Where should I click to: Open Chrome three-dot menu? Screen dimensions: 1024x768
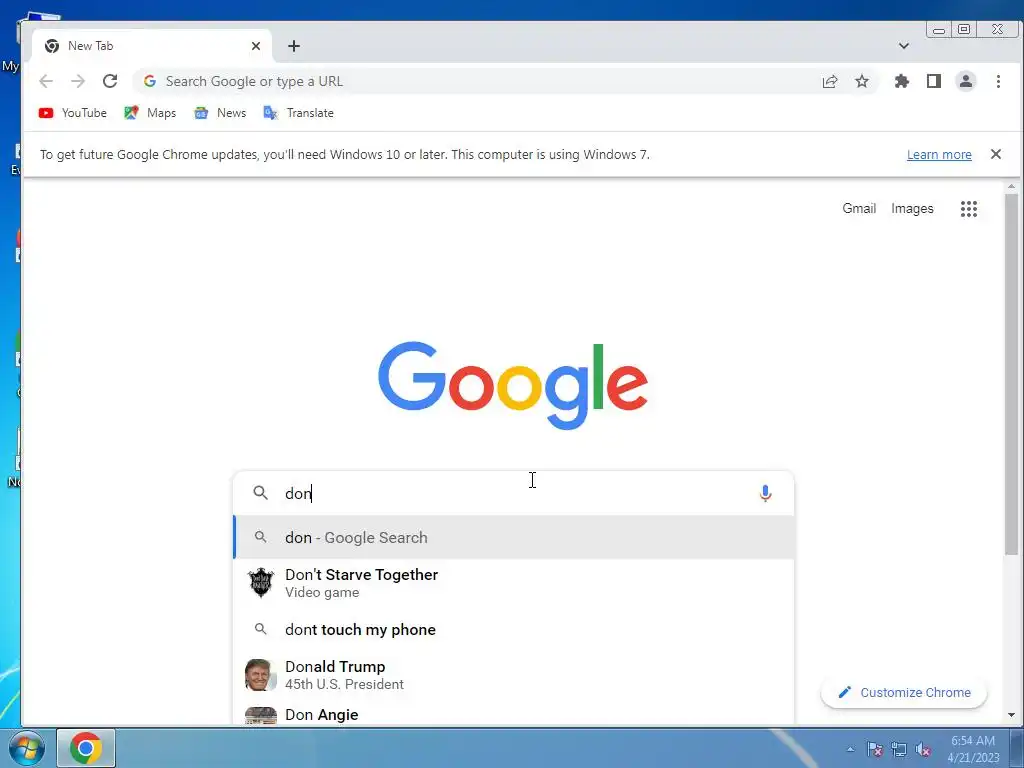pyautogui.click(x=998, y=81)
